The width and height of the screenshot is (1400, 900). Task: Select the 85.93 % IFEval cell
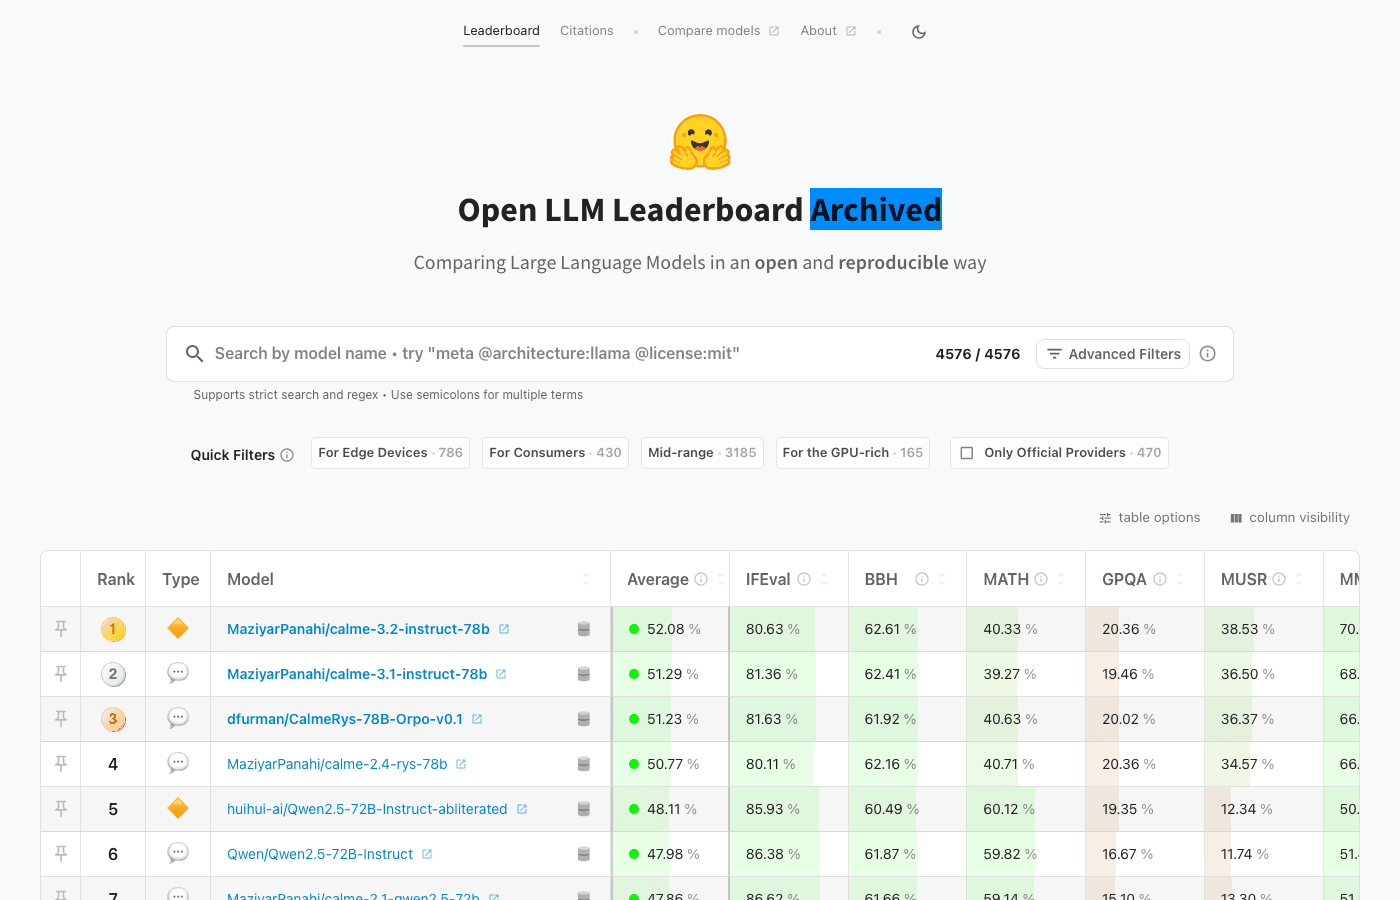click(789, 809)
